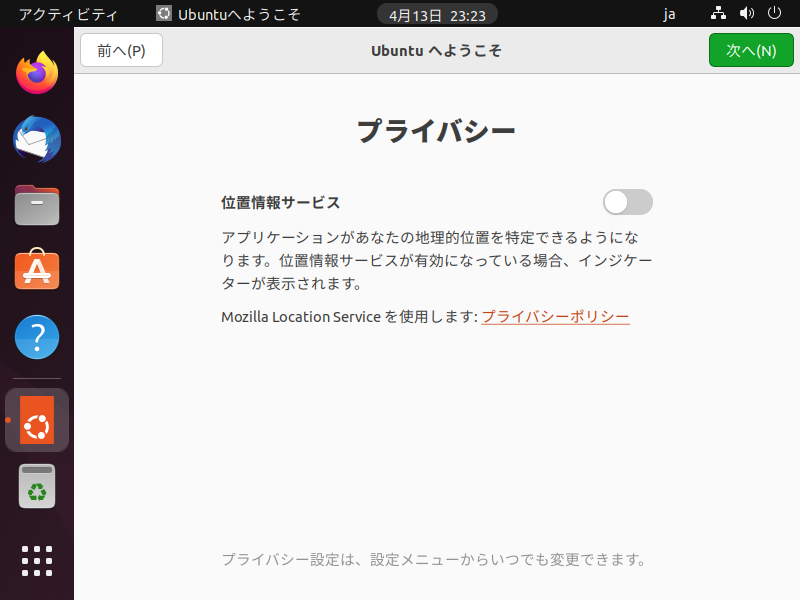Open the アクティビティ overview

(68, 14)
